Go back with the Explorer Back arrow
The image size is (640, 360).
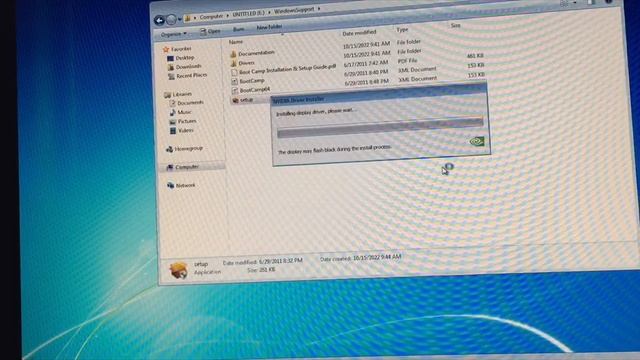tap(160, 20)
